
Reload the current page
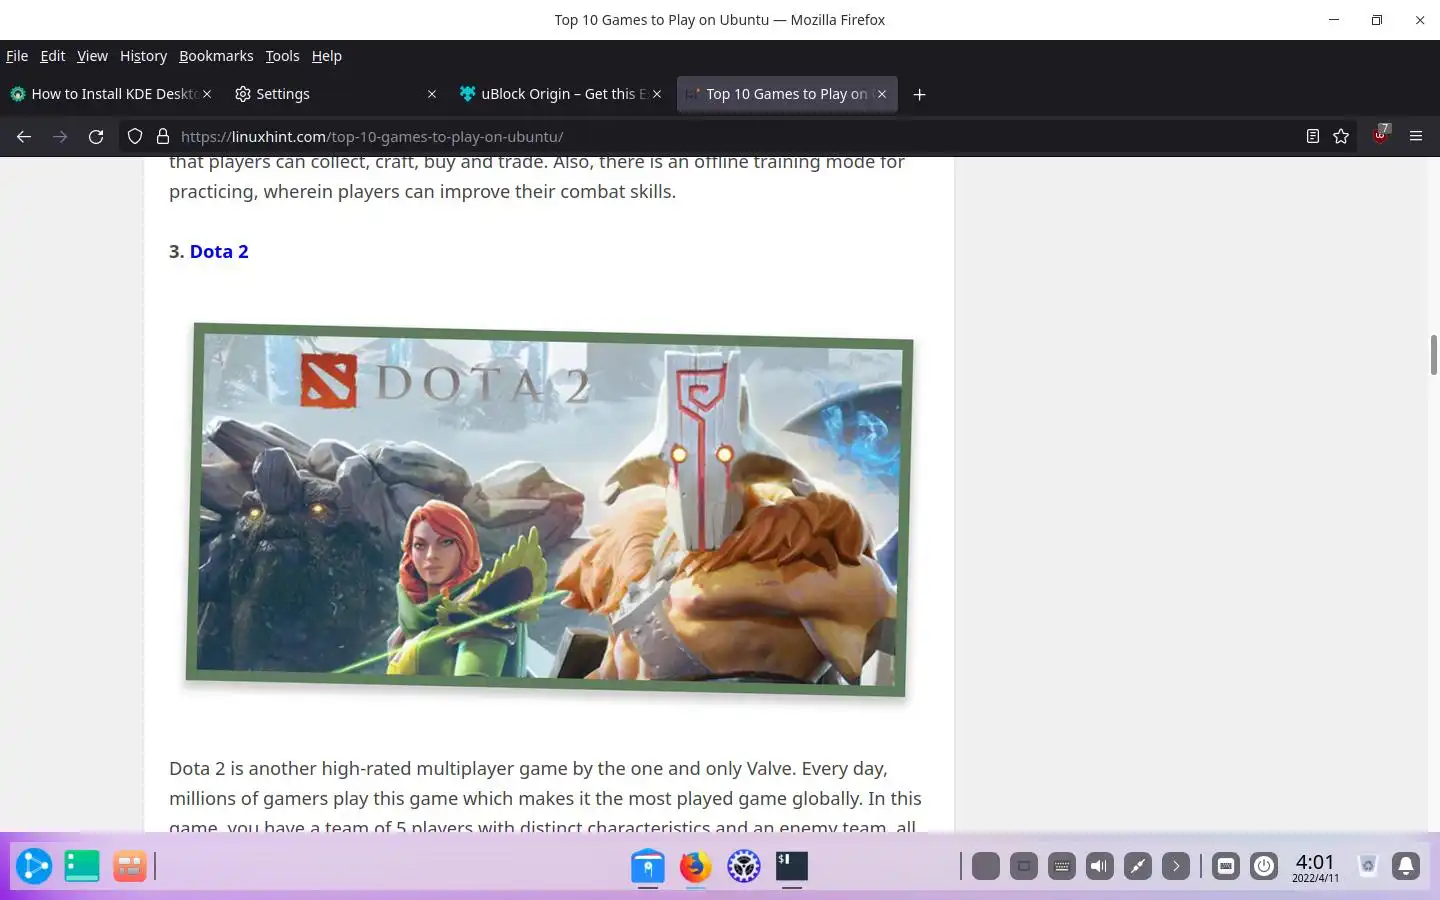(96, 136)
